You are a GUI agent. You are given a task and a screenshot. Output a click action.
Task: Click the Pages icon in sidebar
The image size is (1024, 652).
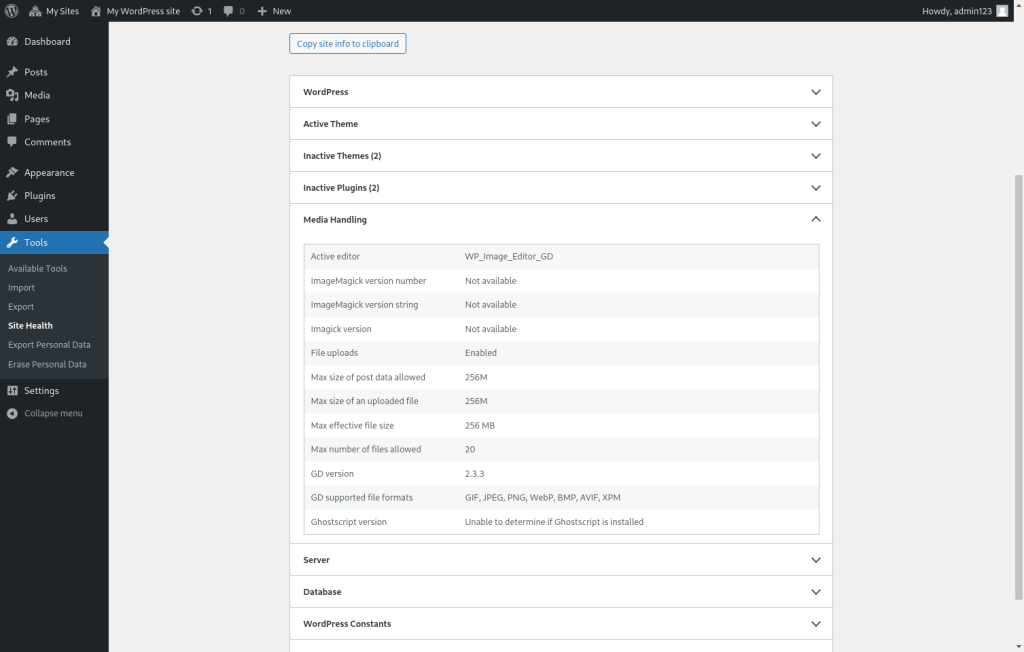pyautogui.click(x=12, y=119)
